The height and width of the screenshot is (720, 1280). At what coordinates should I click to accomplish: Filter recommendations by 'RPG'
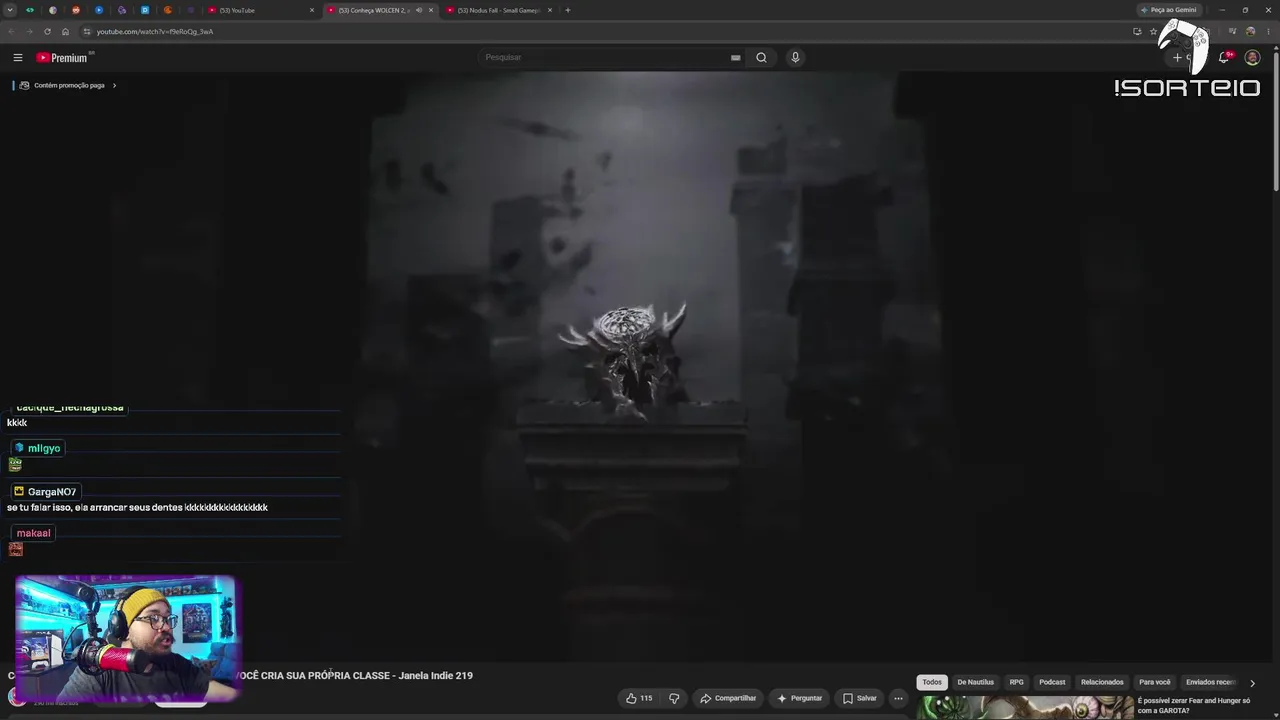(x=1016, y=682)
